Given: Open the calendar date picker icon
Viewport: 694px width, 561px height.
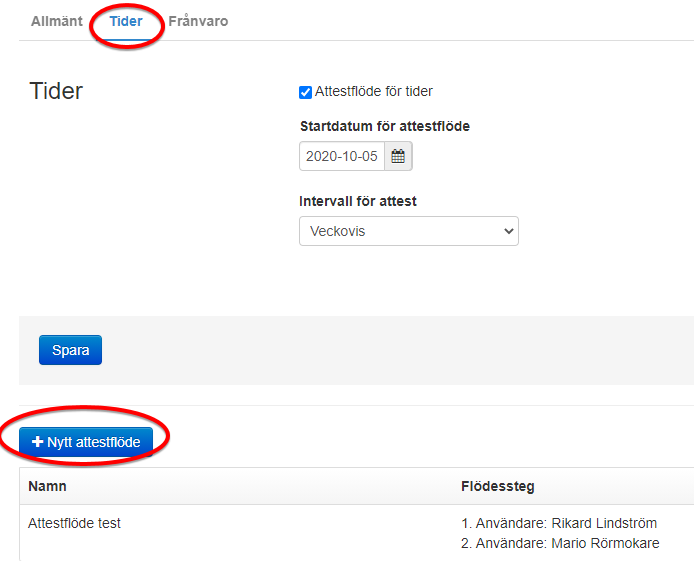Looking at the screenshot, I should (398, 156).
